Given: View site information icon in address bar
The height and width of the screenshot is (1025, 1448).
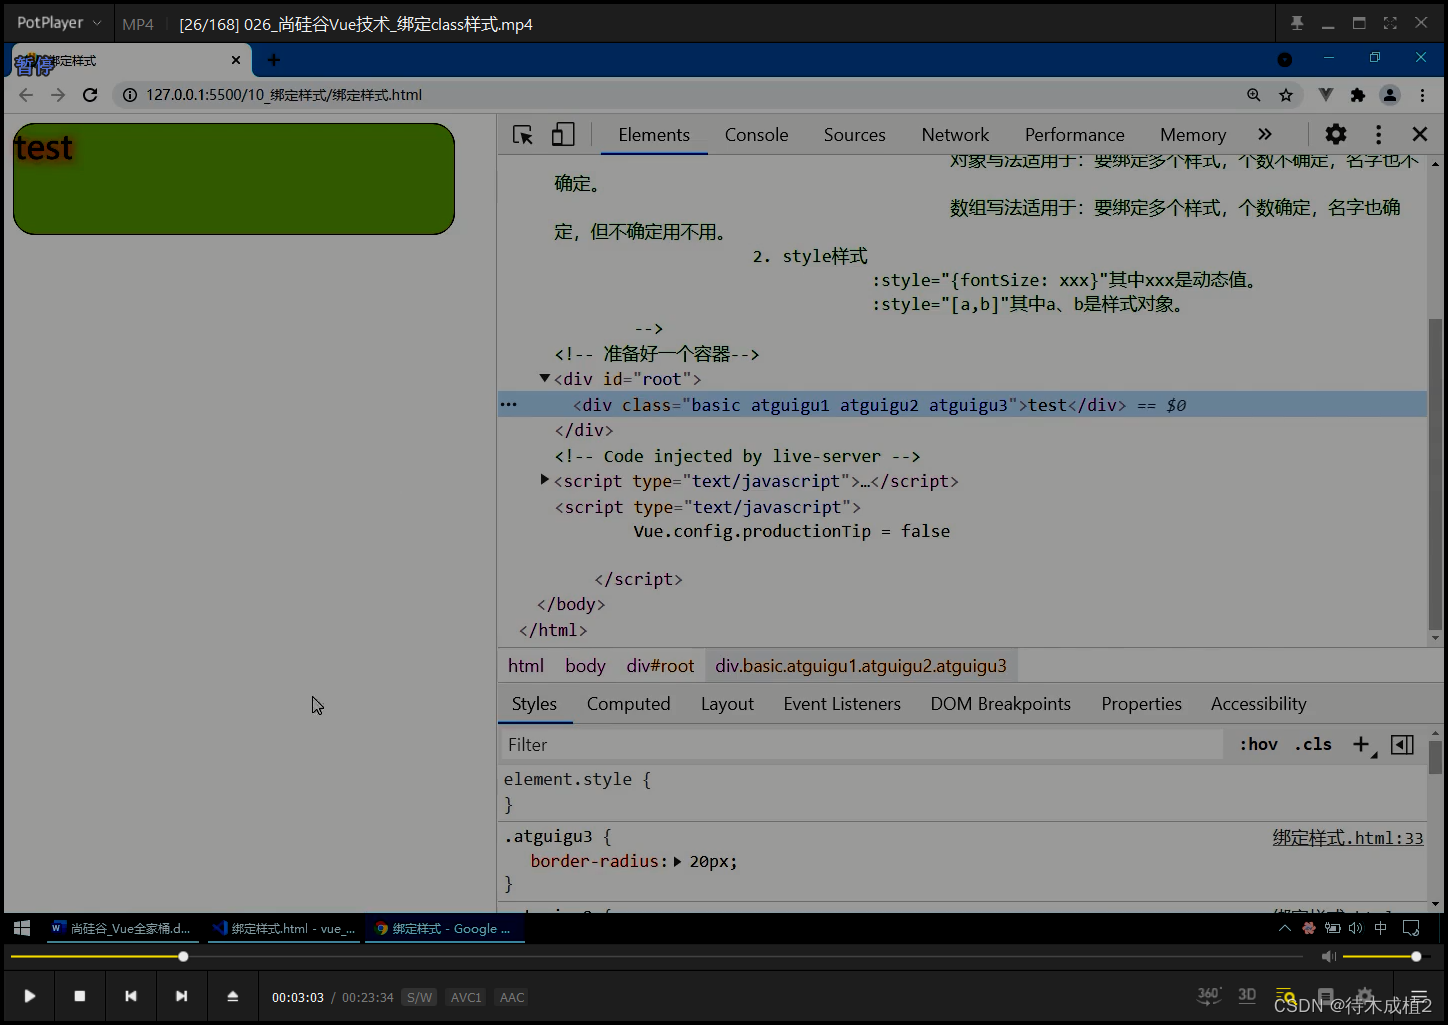Looking at the screenshot, I should pos(130,95).
